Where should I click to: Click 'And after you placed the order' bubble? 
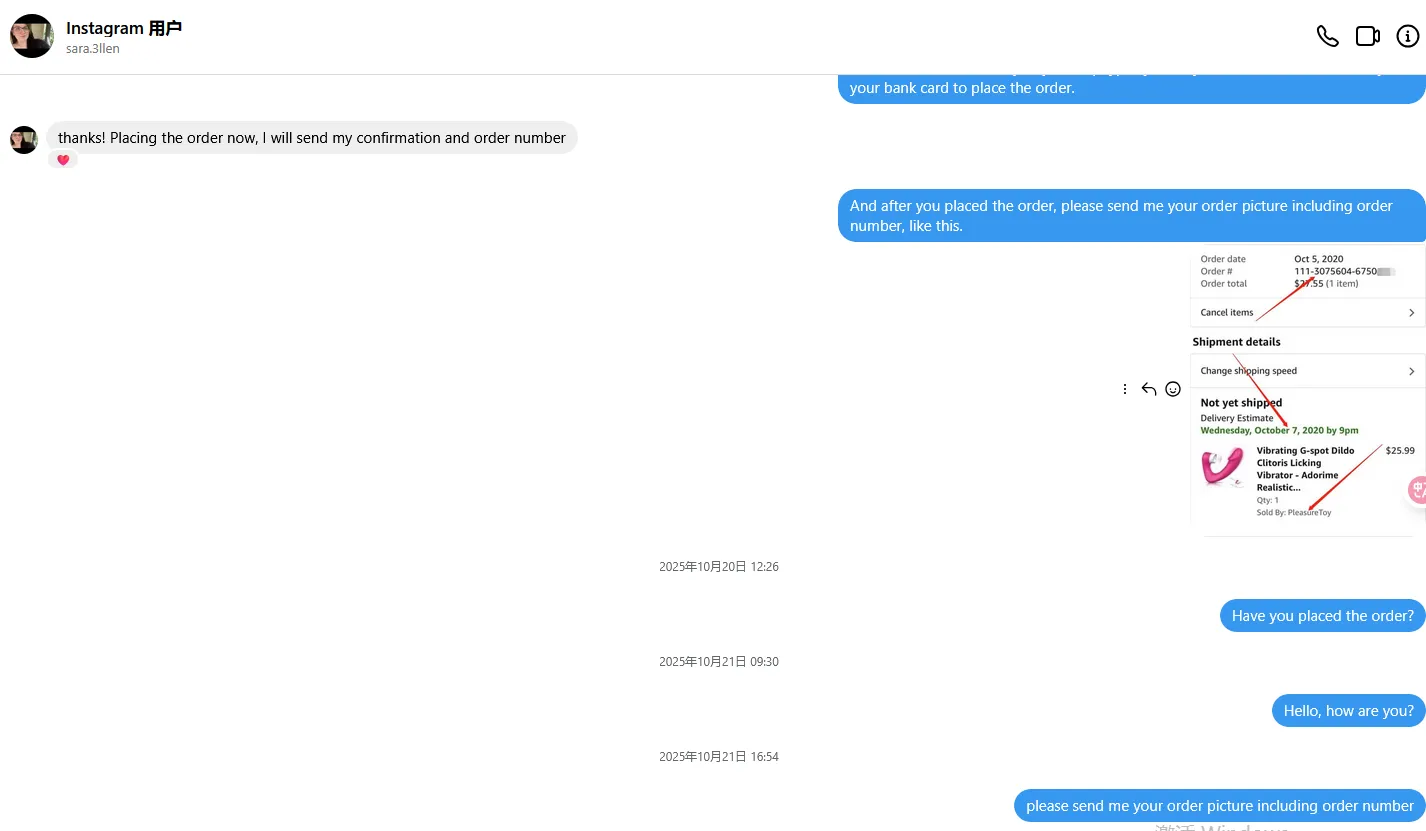tap(1132, 216)
